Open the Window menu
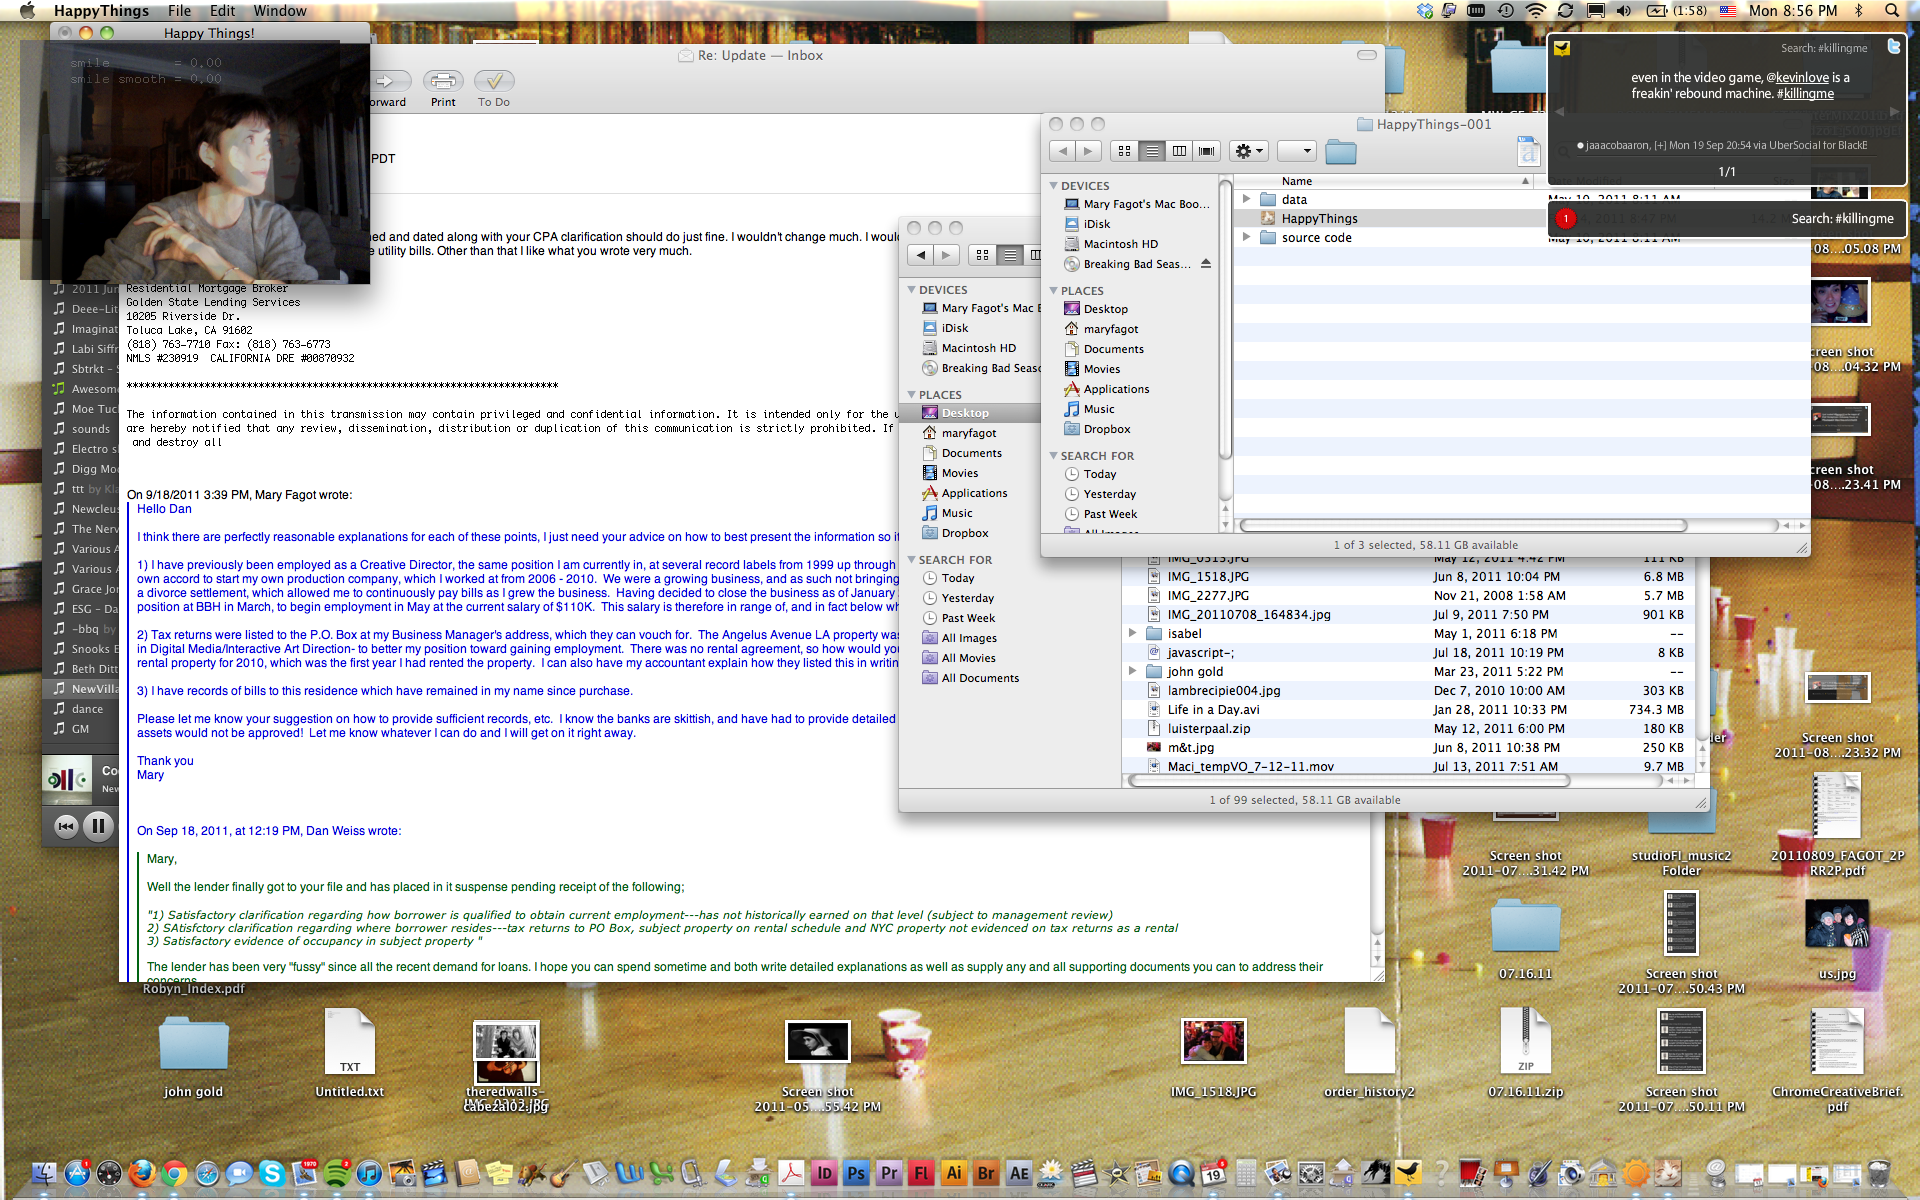 click(x=280, y=11)
